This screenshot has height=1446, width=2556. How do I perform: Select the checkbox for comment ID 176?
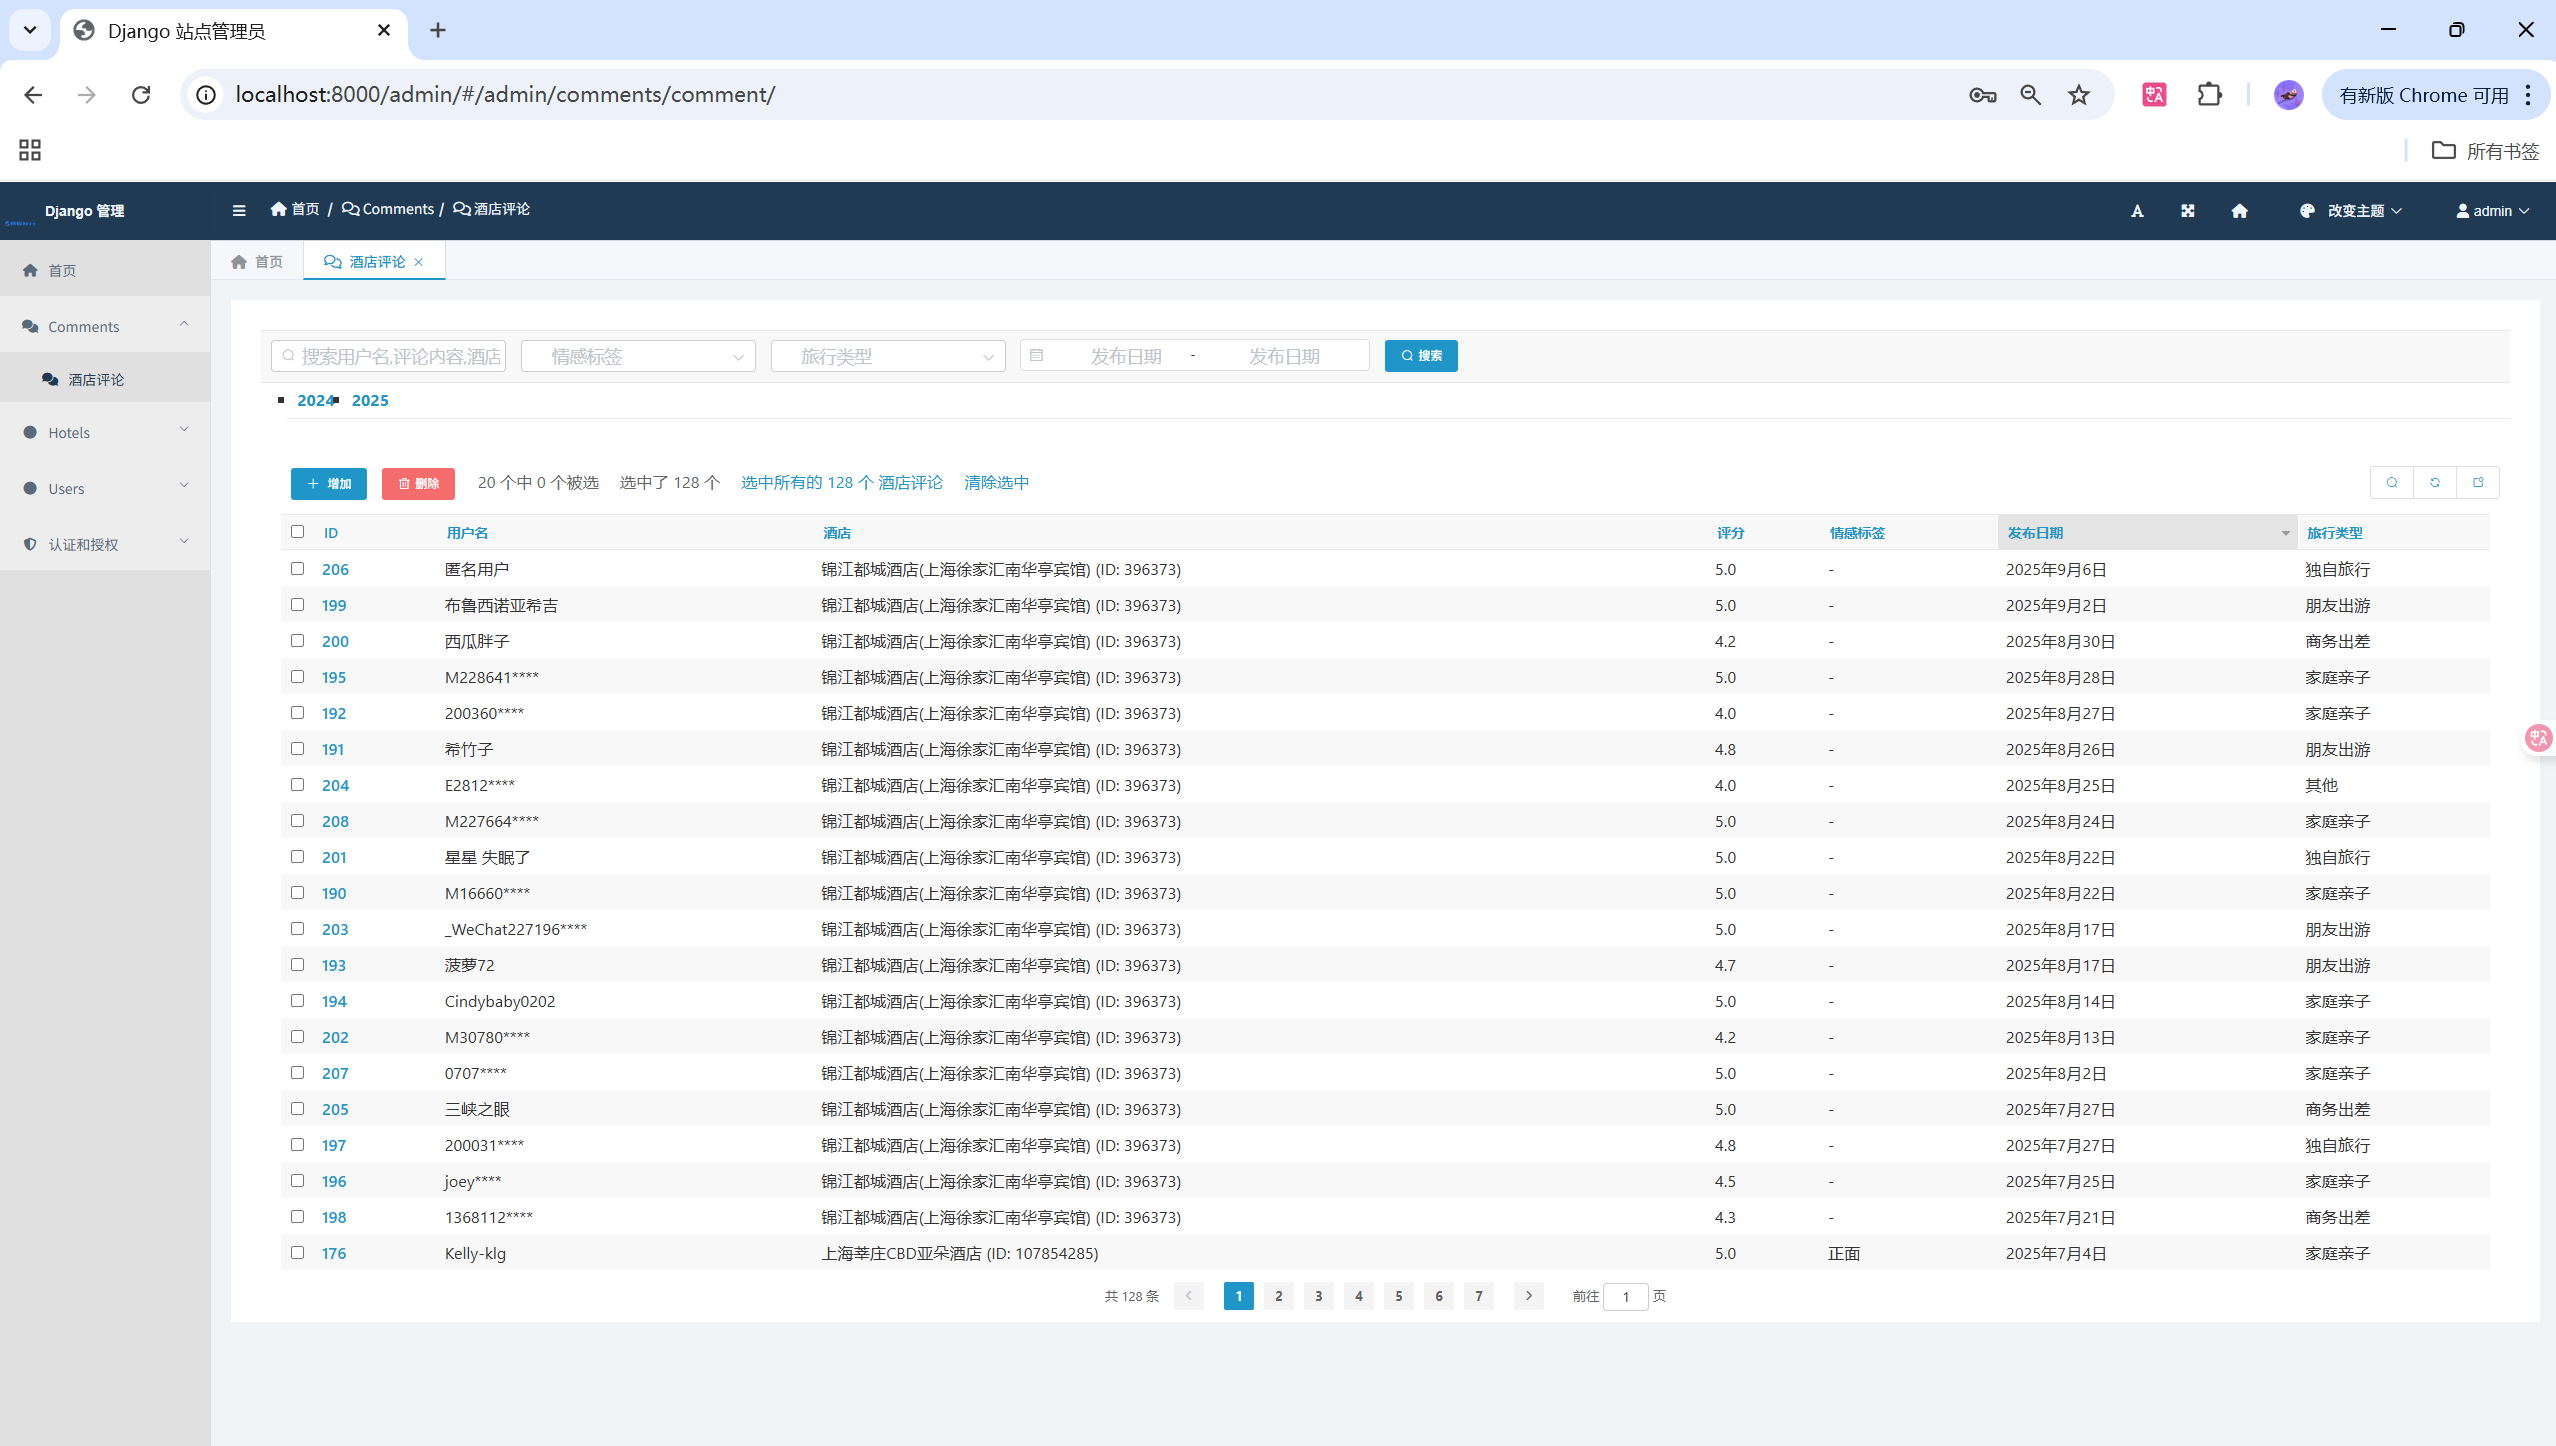click(x=297, y=1253)
